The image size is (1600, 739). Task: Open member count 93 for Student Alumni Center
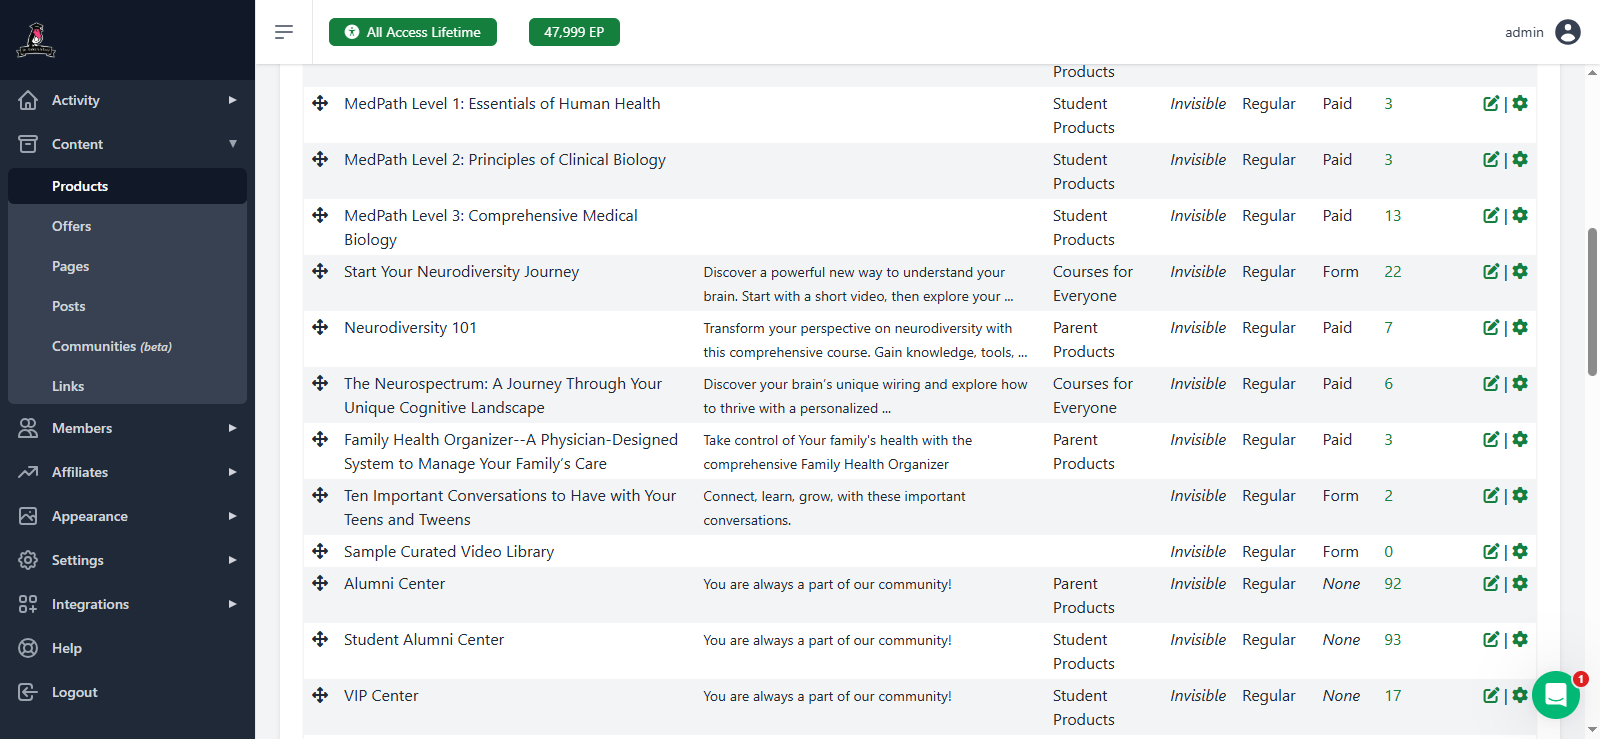coord(1392,640)
